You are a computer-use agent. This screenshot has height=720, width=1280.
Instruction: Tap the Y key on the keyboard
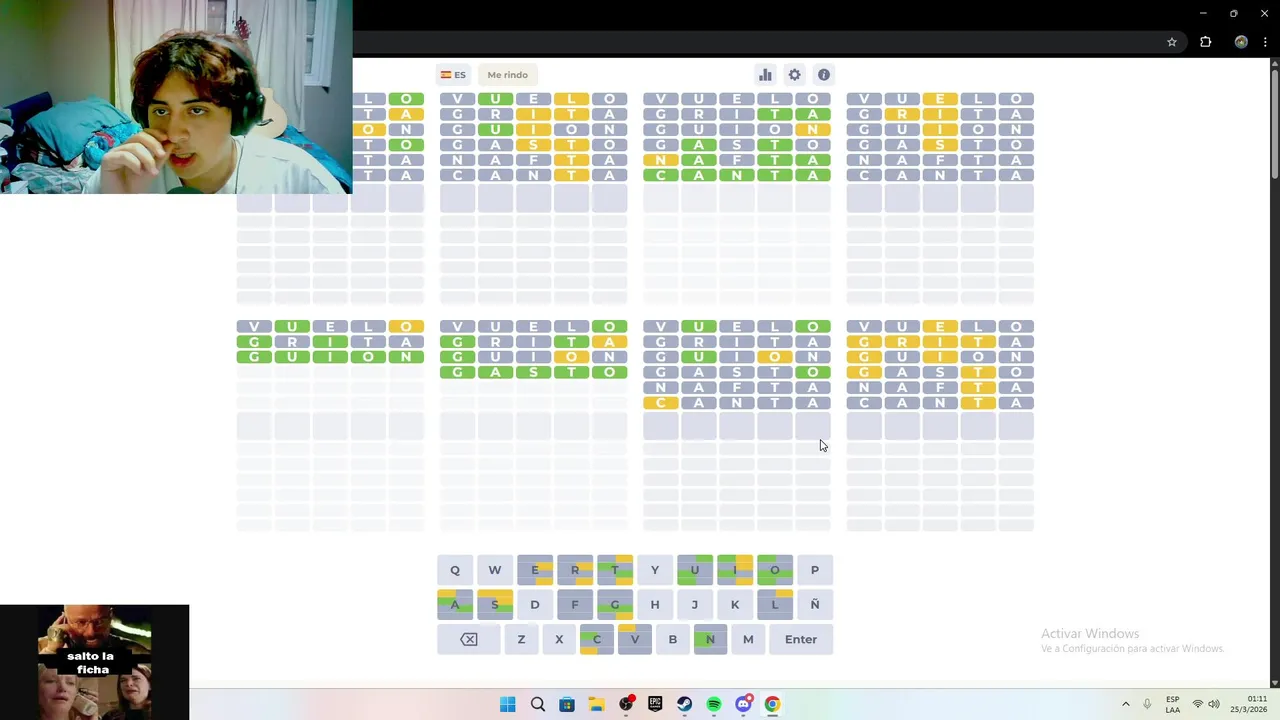pyautogui.click(x=655, y=570)
